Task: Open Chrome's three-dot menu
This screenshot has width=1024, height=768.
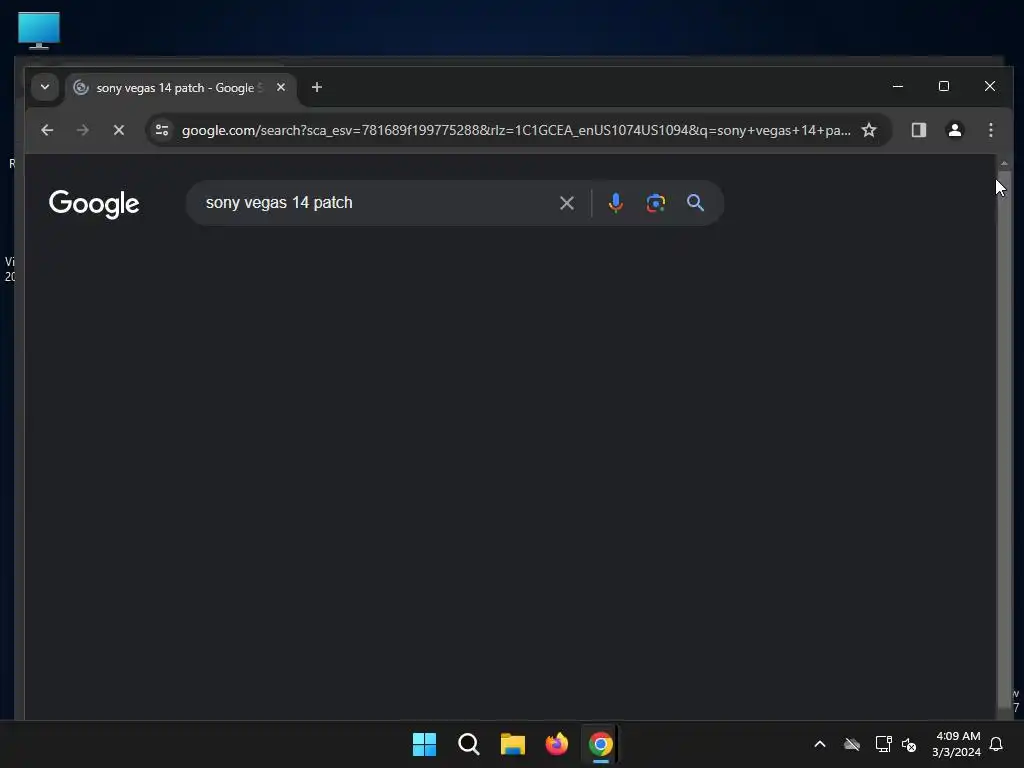Action: [x=991, y=130]
